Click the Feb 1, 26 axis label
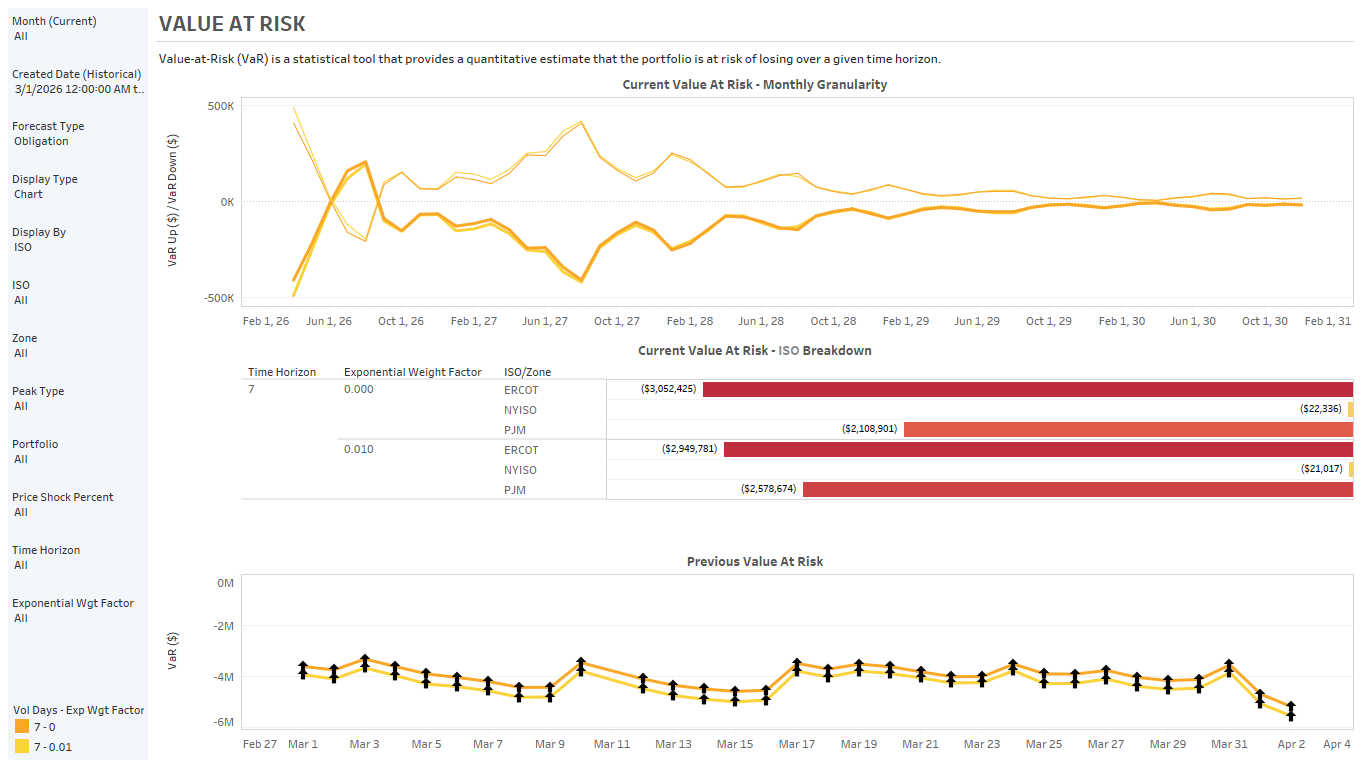The height and width of the screenshot is (768, 1366). (x=264, y=320)
